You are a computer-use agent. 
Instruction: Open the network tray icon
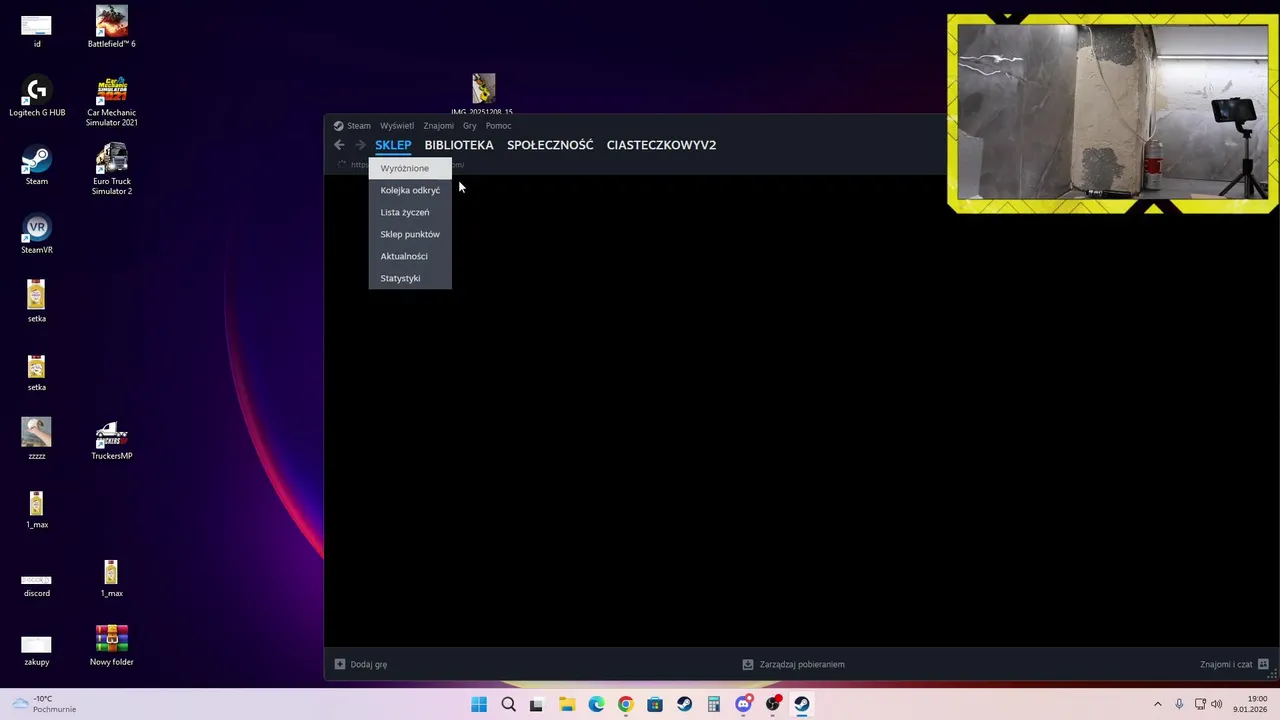point(1200,704)
